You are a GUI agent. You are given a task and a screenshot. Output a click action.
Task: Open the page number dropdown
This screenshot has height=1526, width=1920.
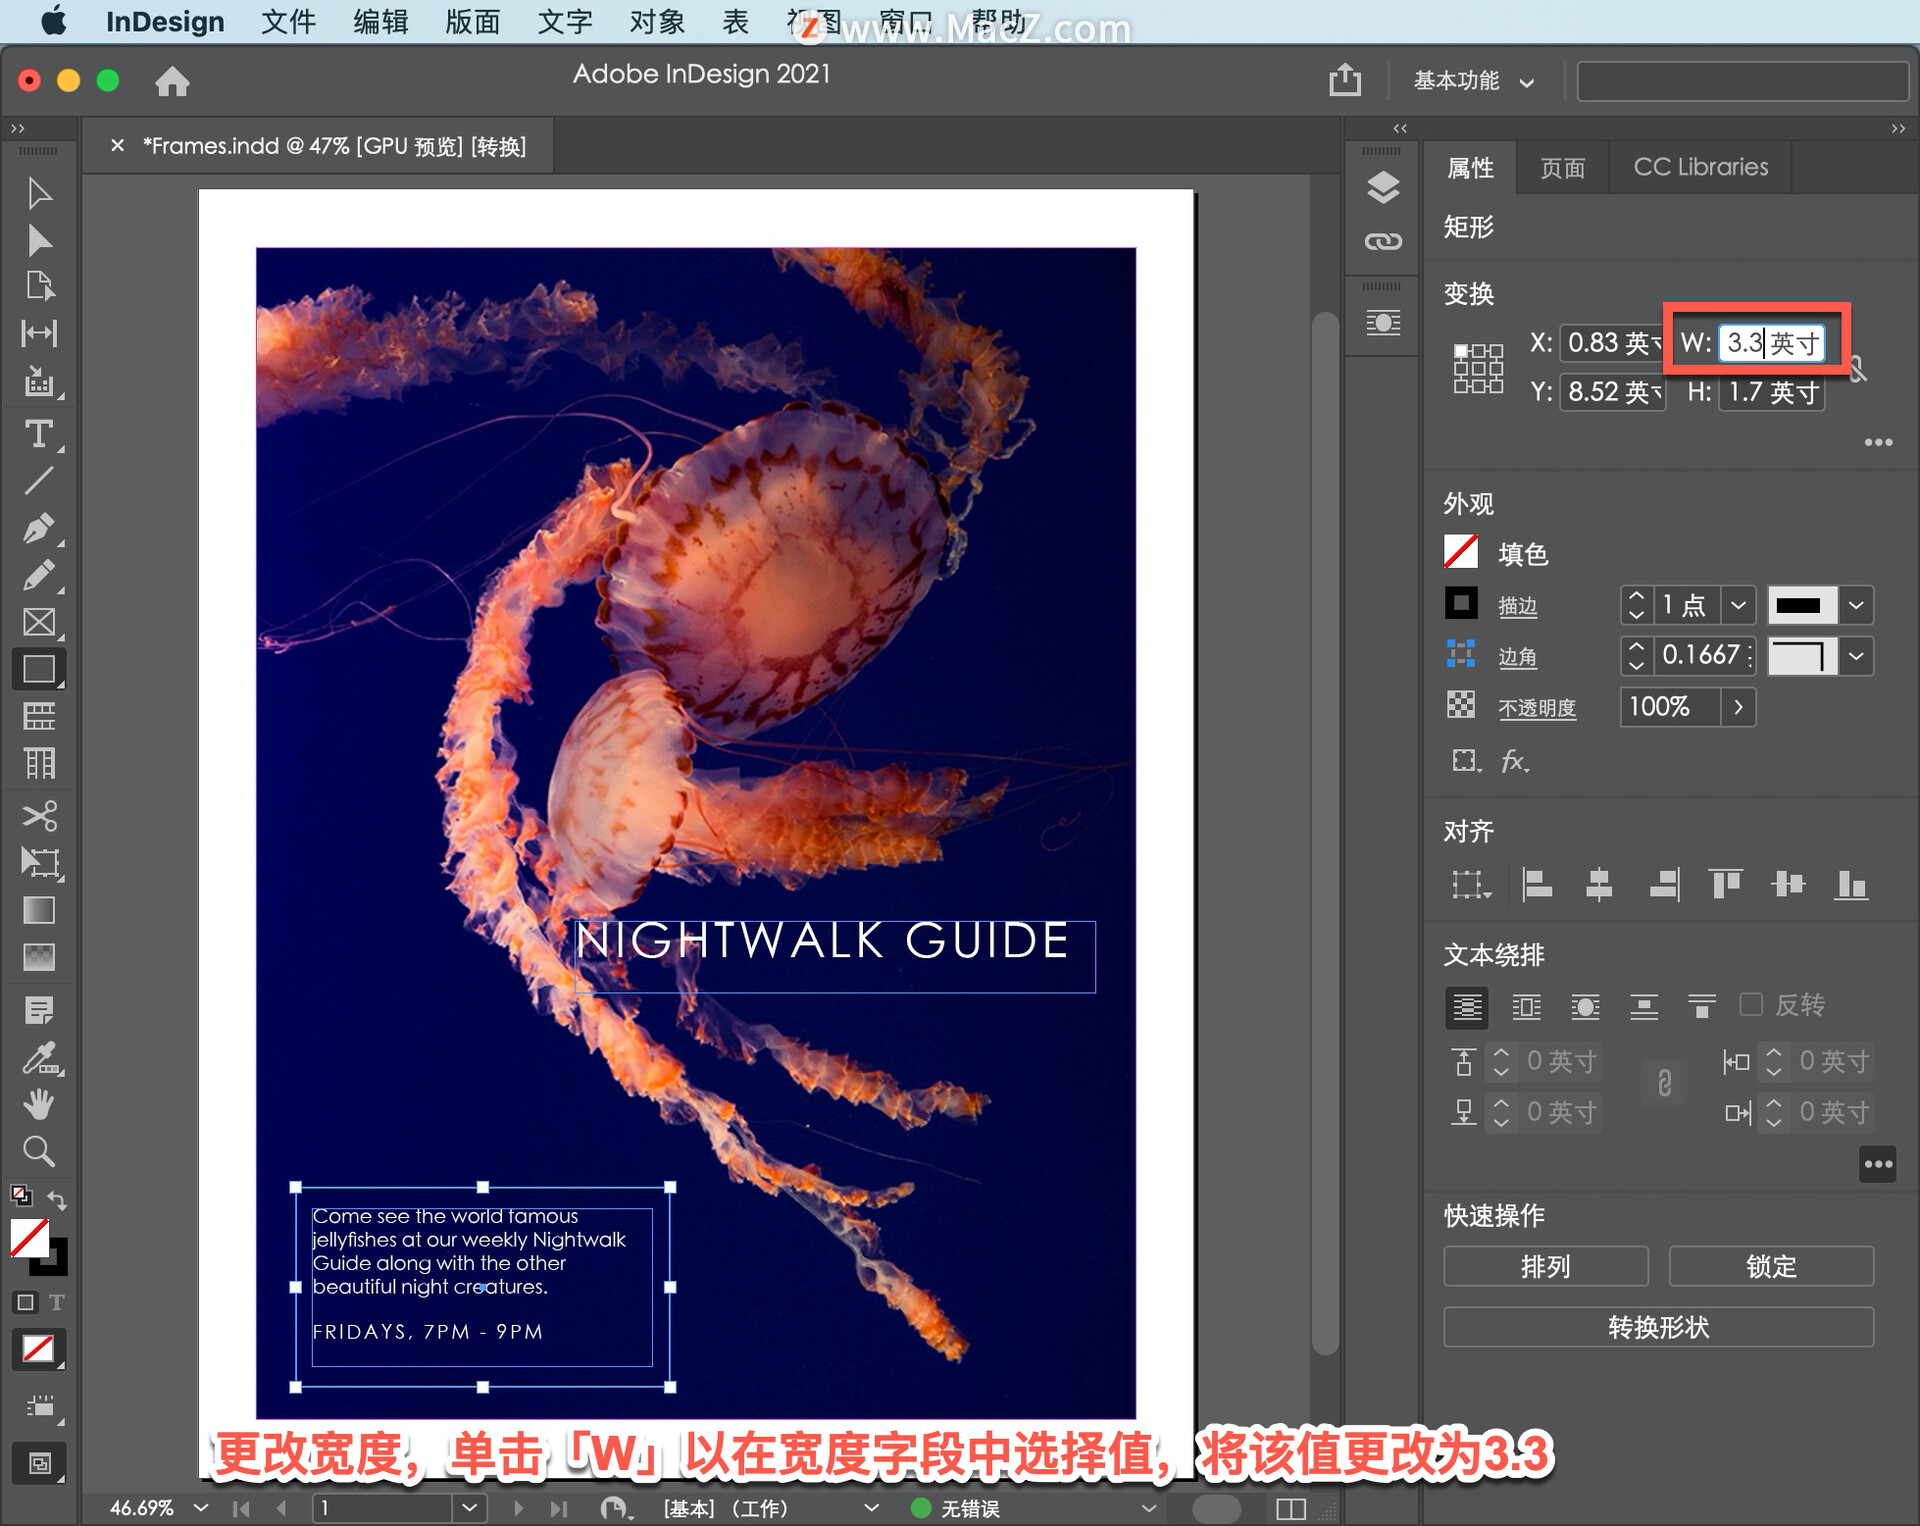point(469,1507)
